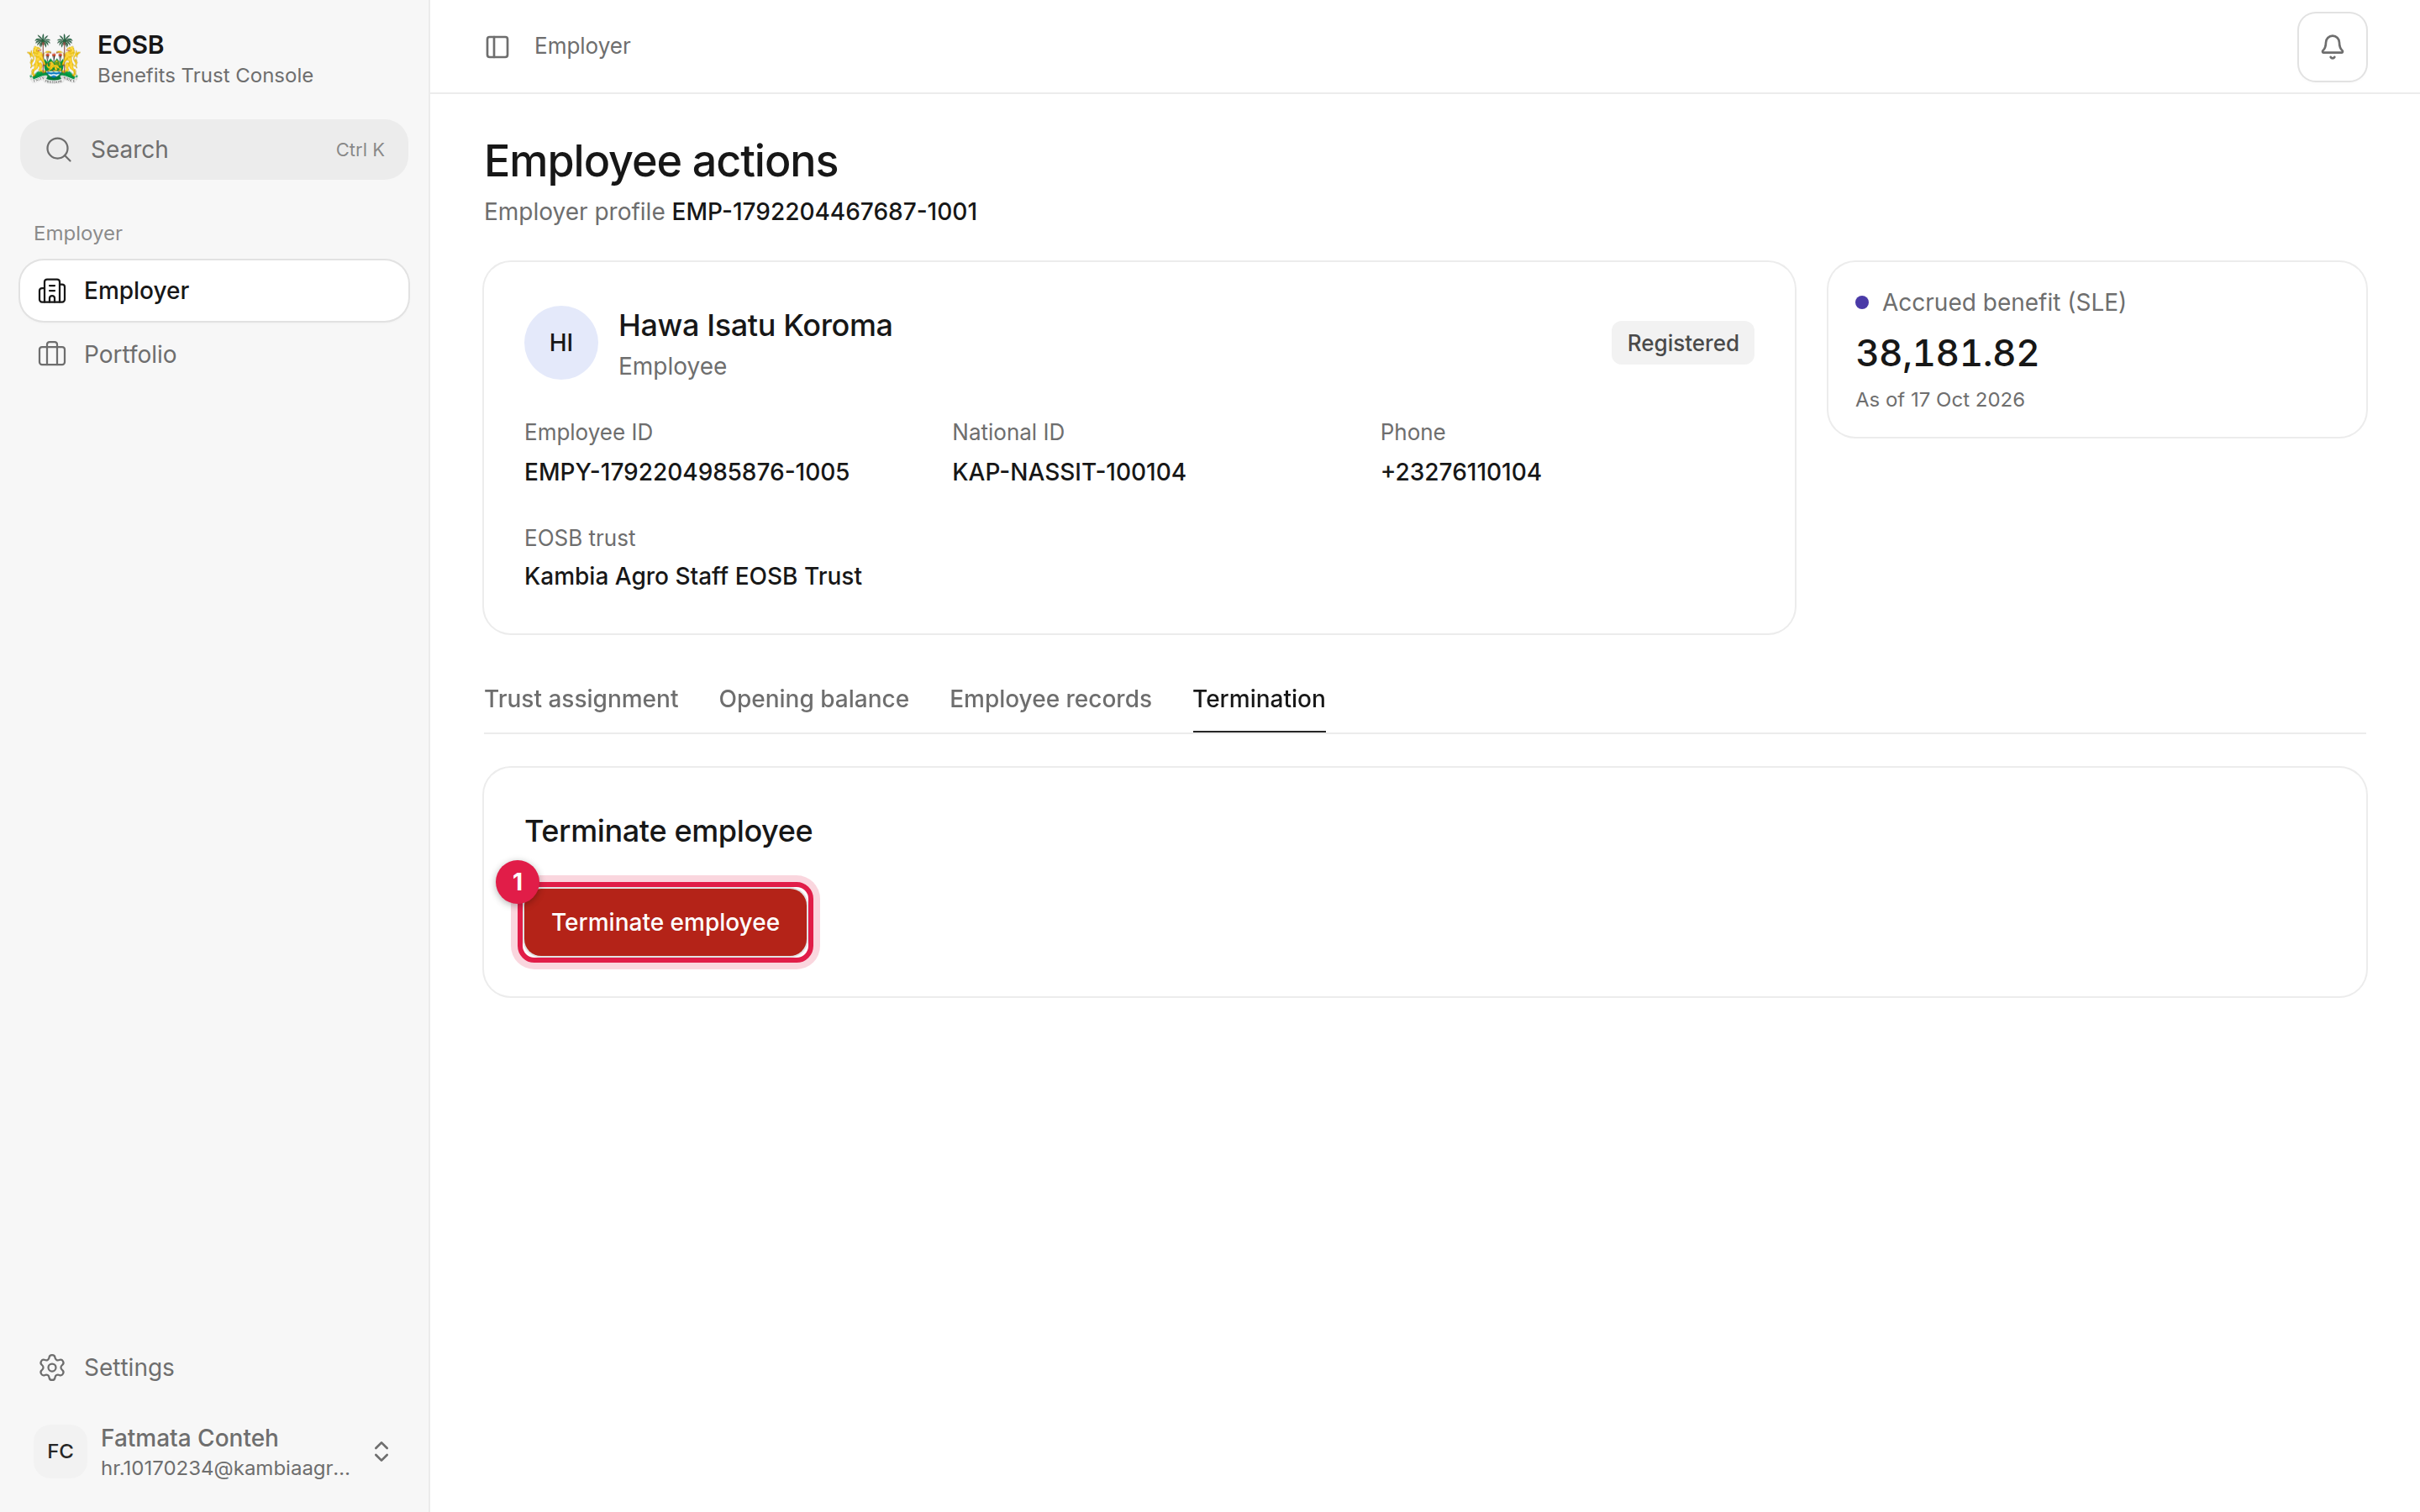Click the Settings gear icon
This screenshot has height=1512, width=2420.
coord(52,1367)
